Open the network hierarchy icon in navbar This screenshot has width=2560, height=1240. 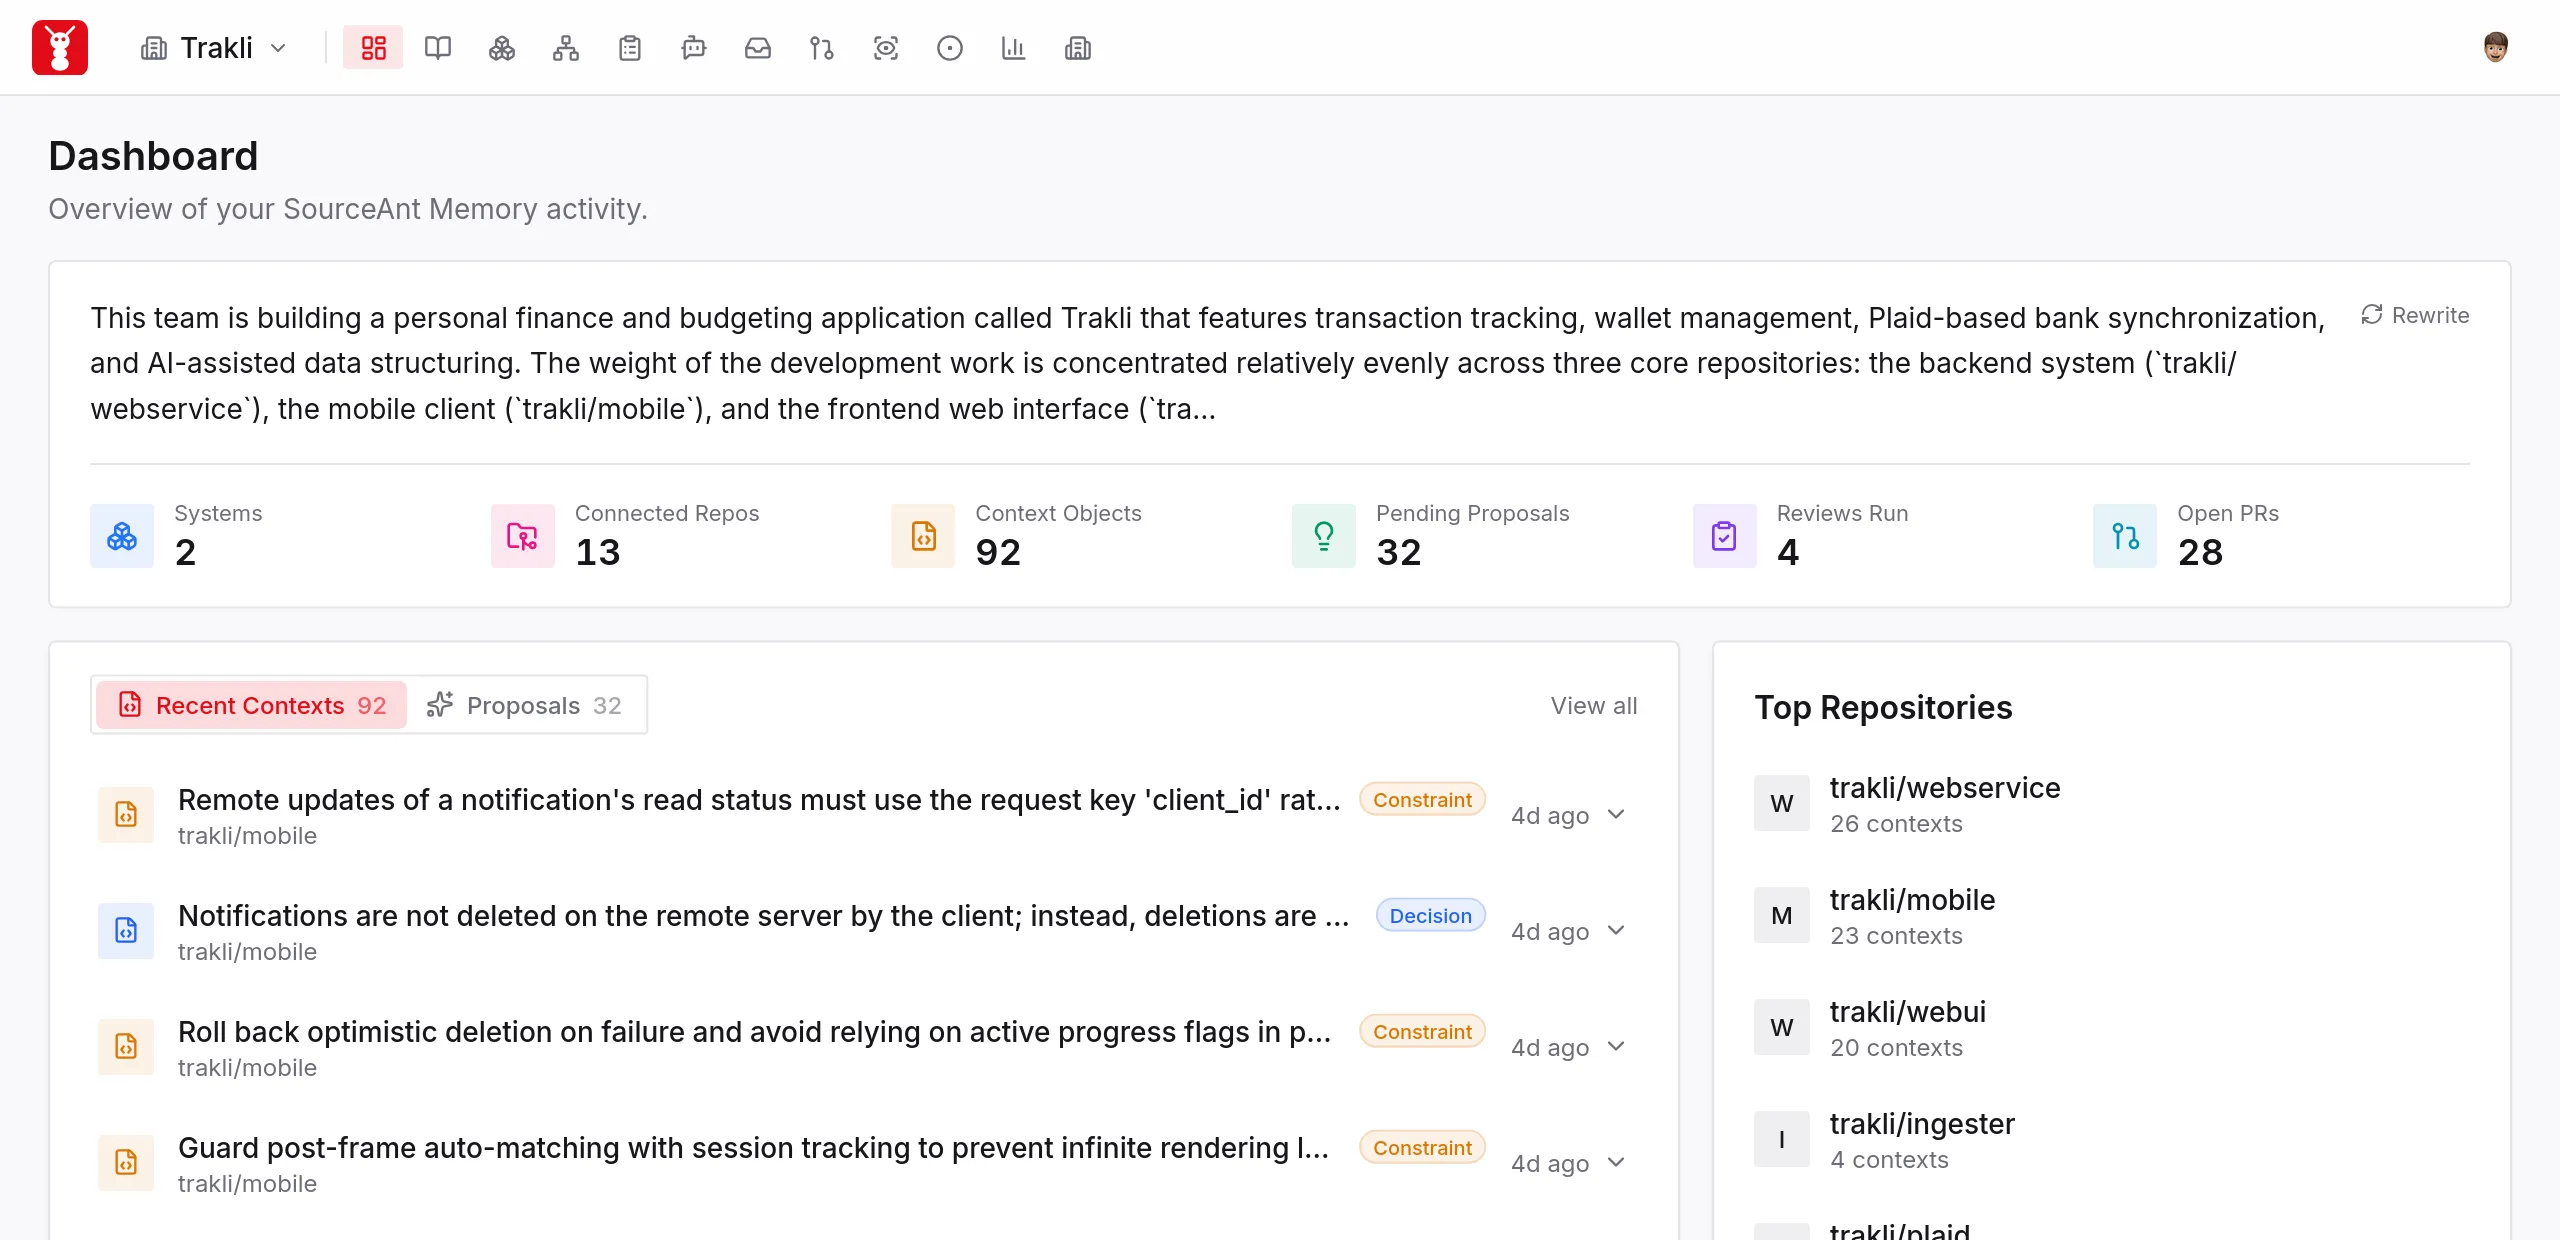tap(565, 48)
